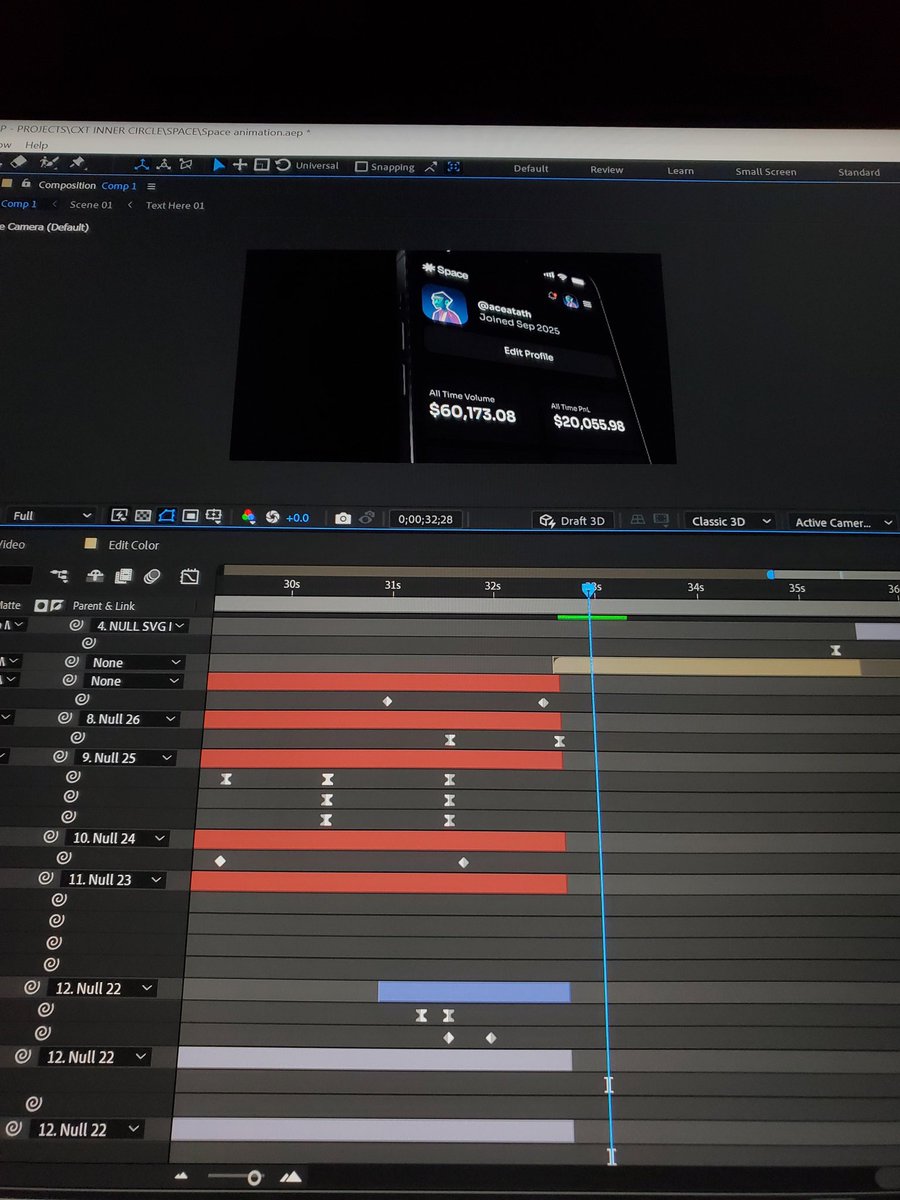Open the Fast Previews lightning icon
Screen dimensions: 900x1200
120,516
